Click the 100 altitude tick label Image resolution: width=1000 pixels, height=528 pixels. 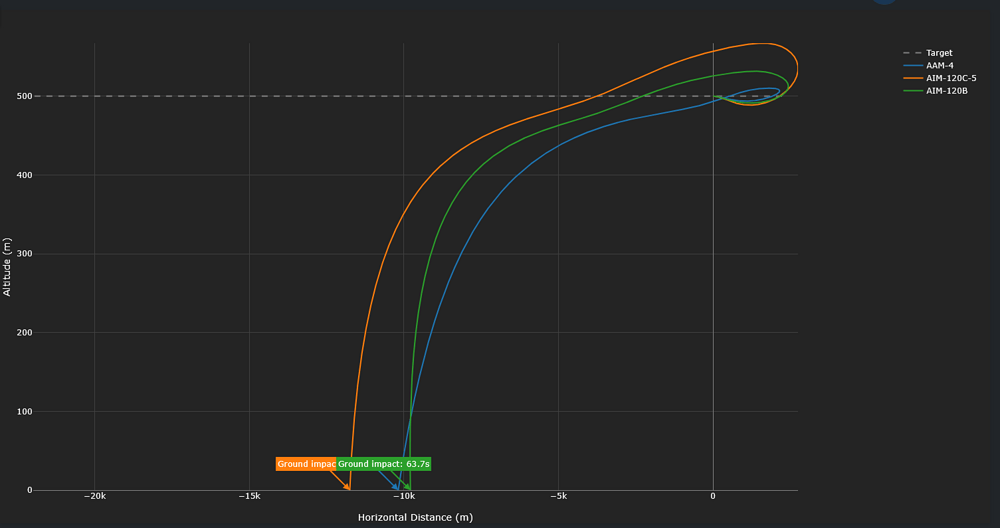(24, 412)
